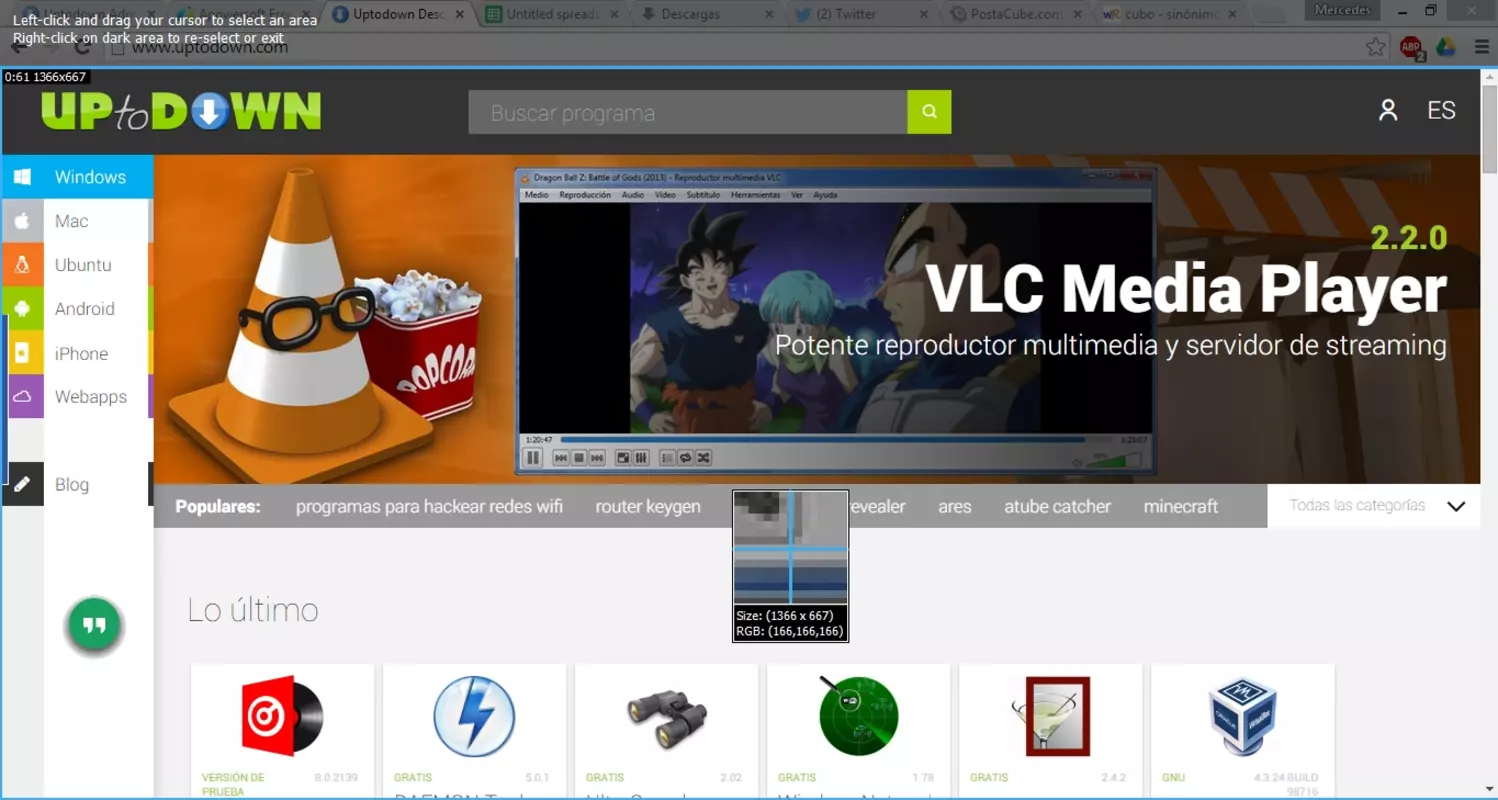Click the Buscar programa search field
The width and height of the screenshot is (1498, 800).
688,112
